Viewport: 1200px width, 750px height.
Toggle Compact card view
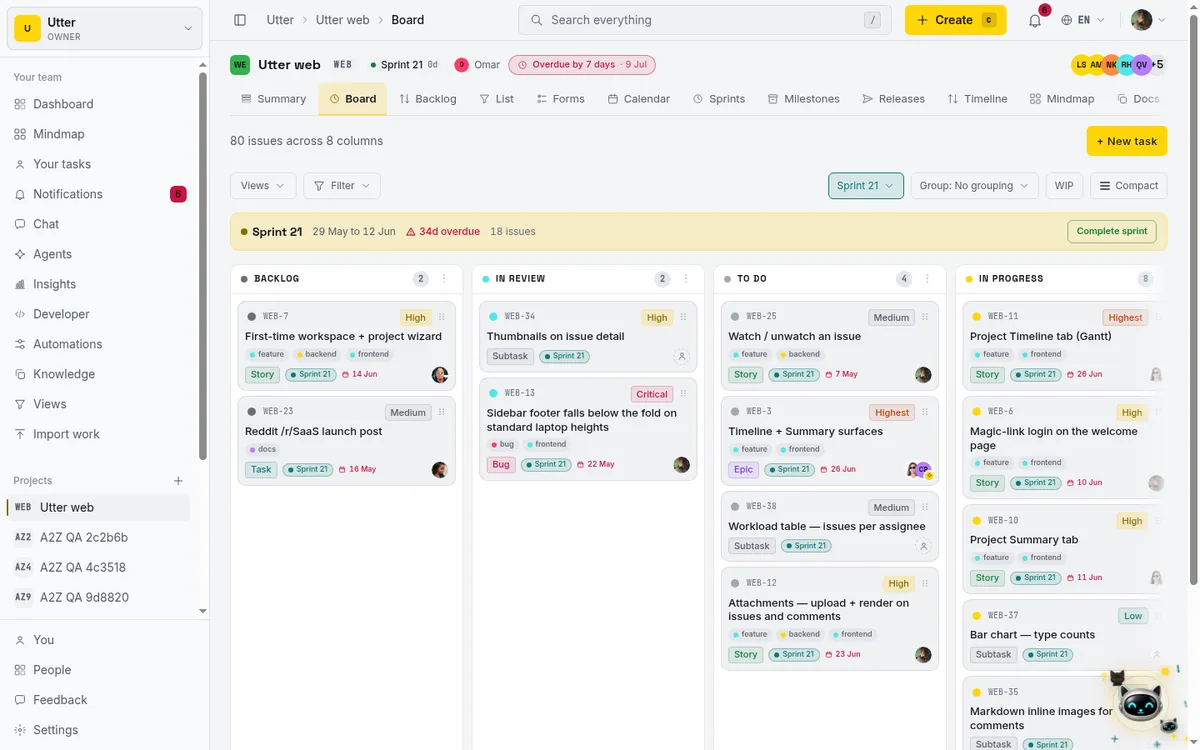1129,185
